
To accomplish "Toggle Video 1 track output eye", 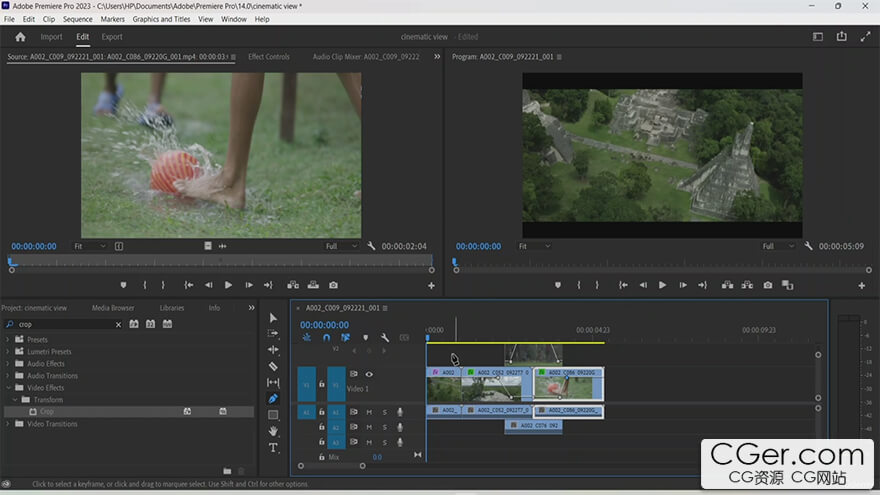I will pyautogui.click(x=369, y=374).
